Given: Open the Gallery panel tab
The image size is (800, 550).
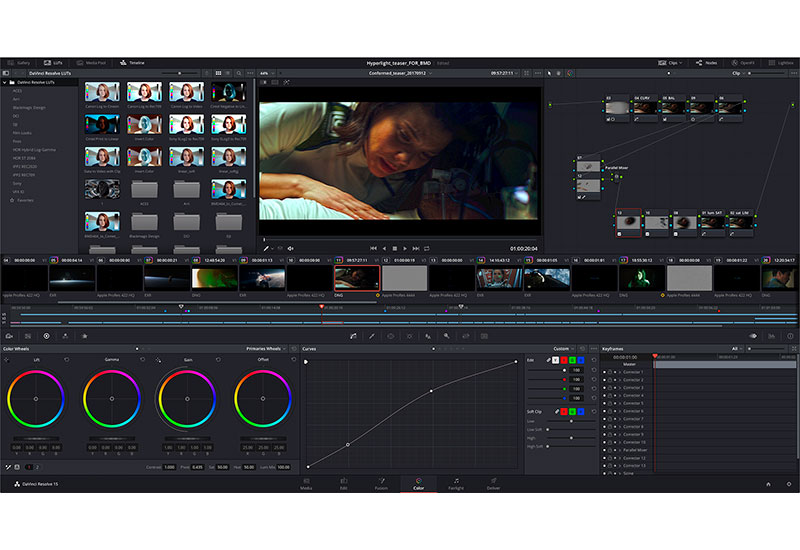Looking at the screenshot, I should 19,63.
